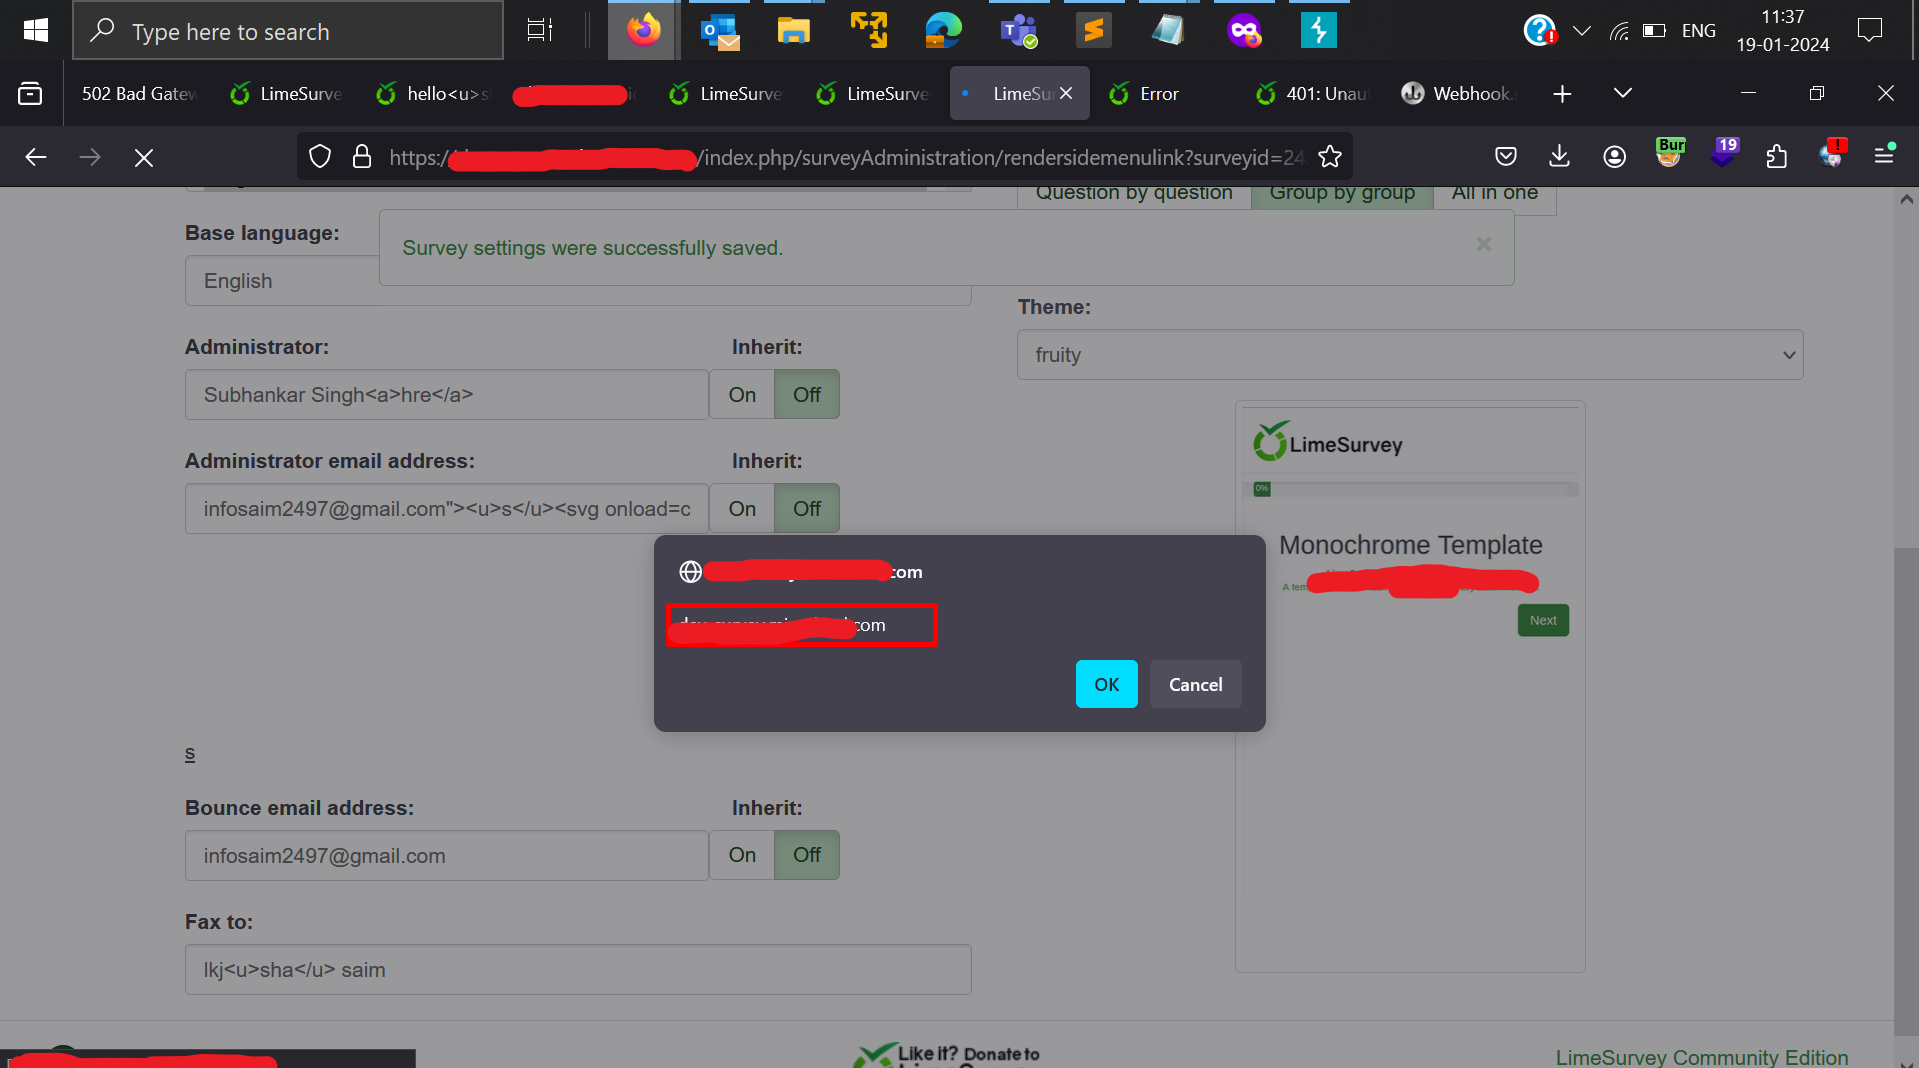Click the Save to Pocket icon

click(x=1505, y=157)
